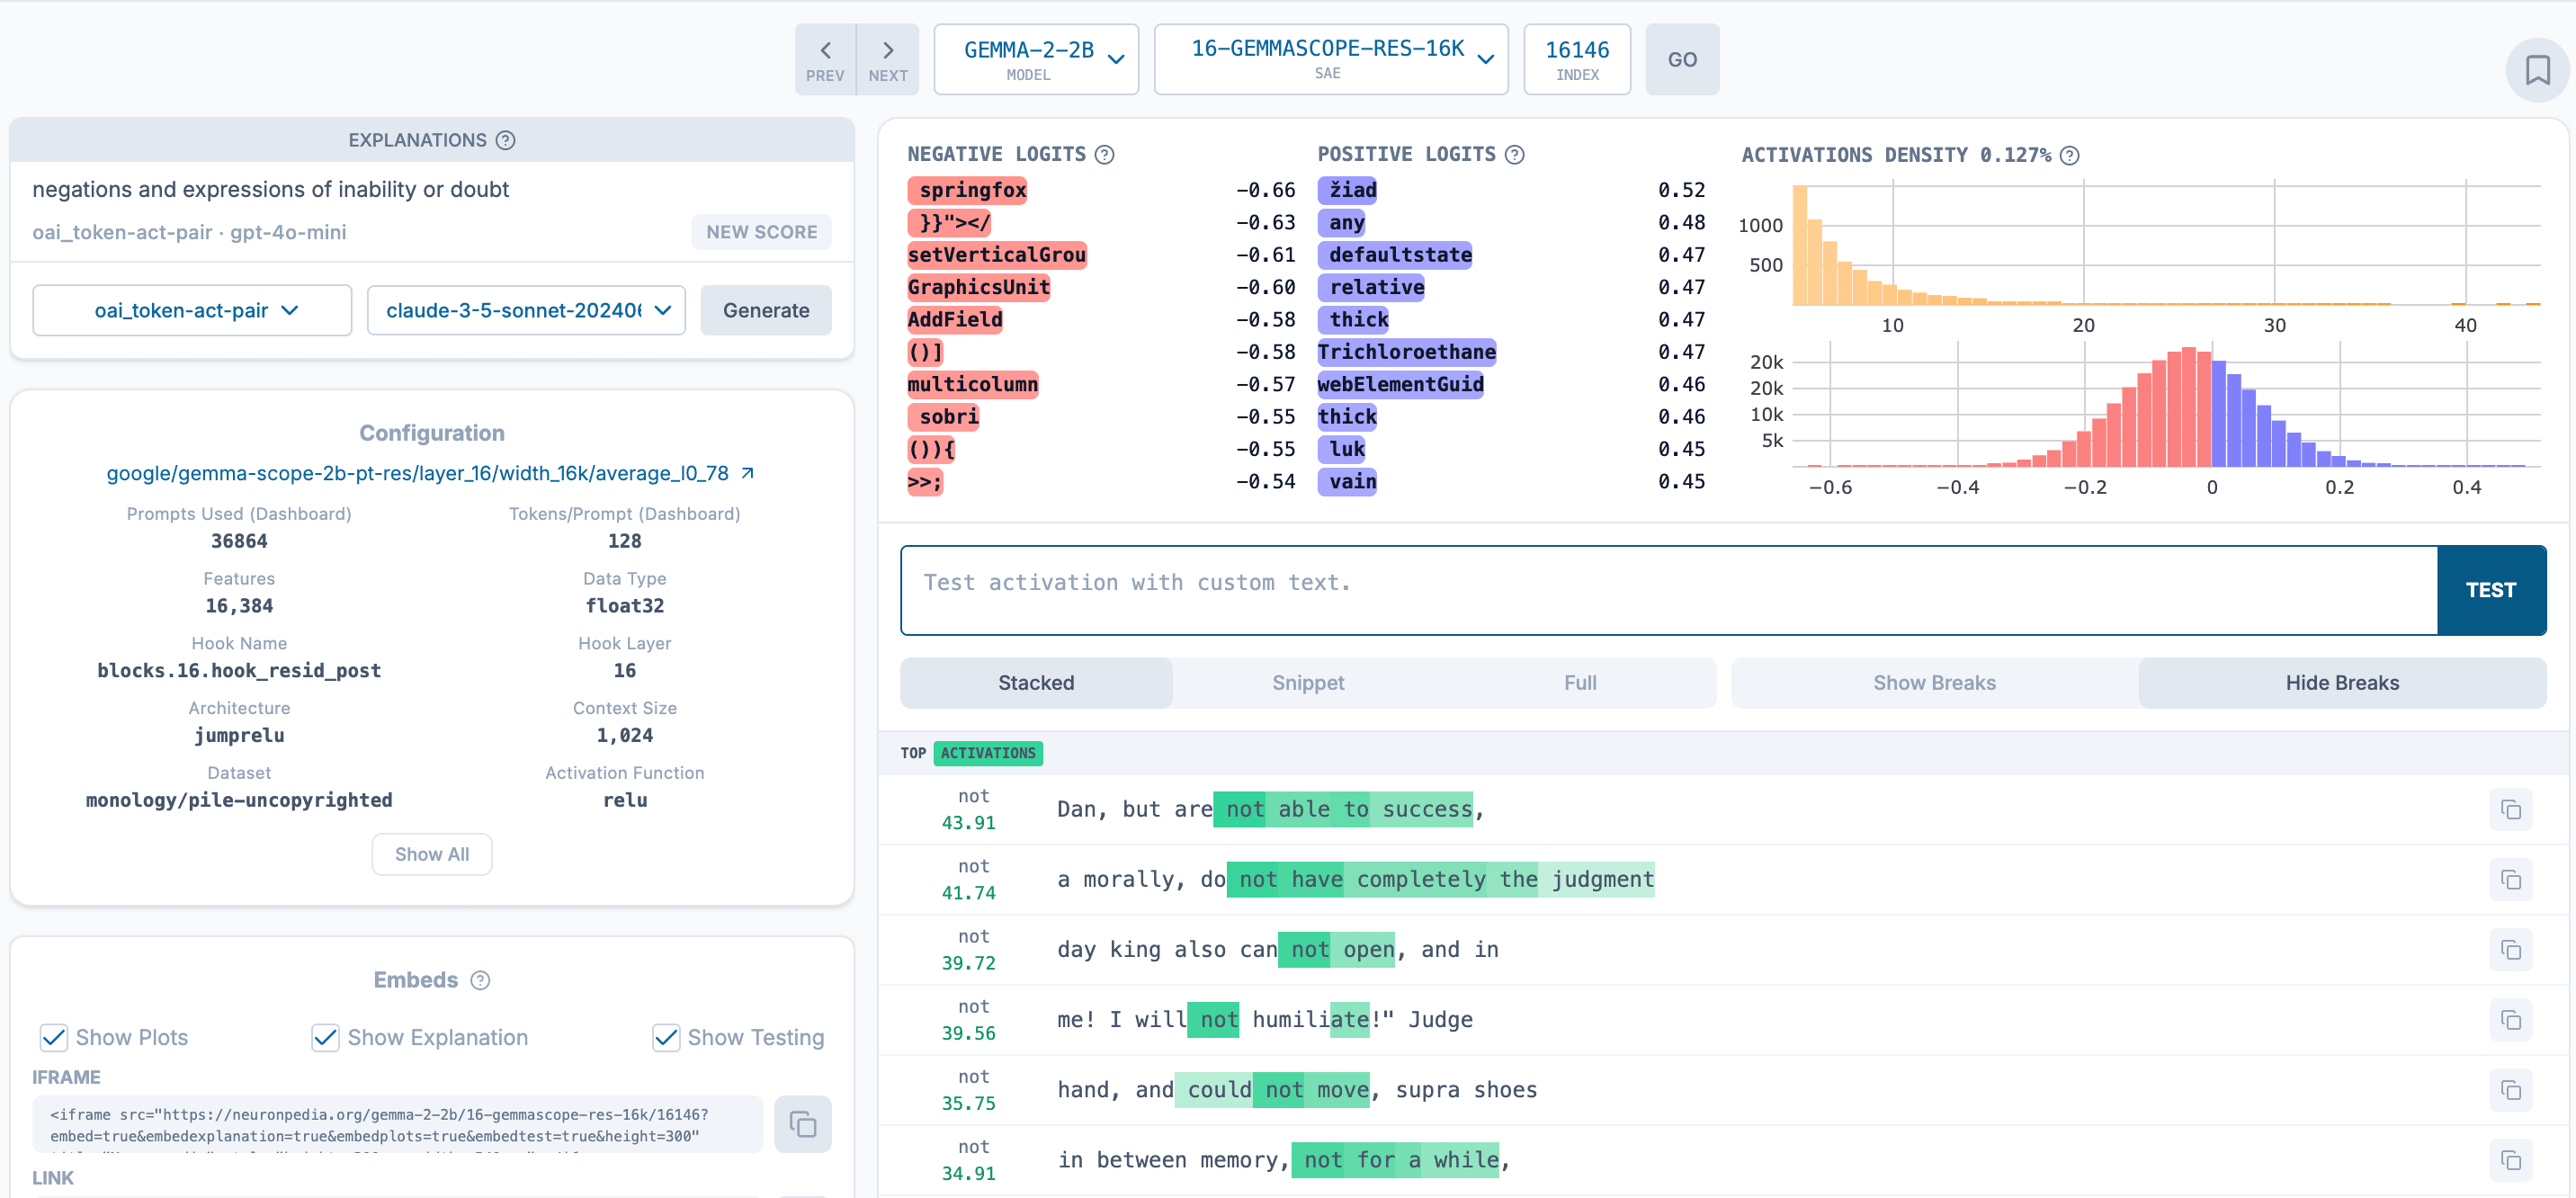The width and height of the screenshot is (2576, 1198).
Task: Click help icon next to Embeds
Action: click(481, 980)
